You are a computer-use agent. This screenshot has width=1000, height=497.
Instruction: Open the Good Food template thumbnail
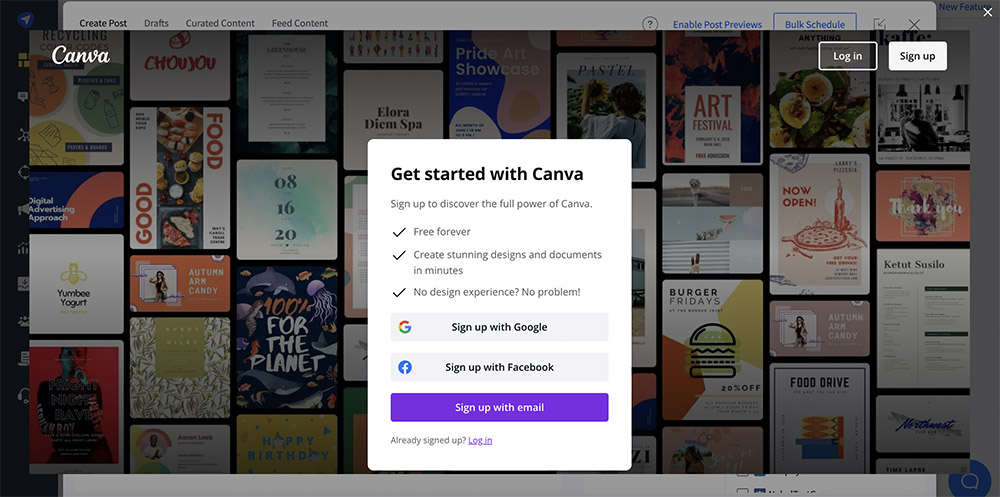[180, 178]
